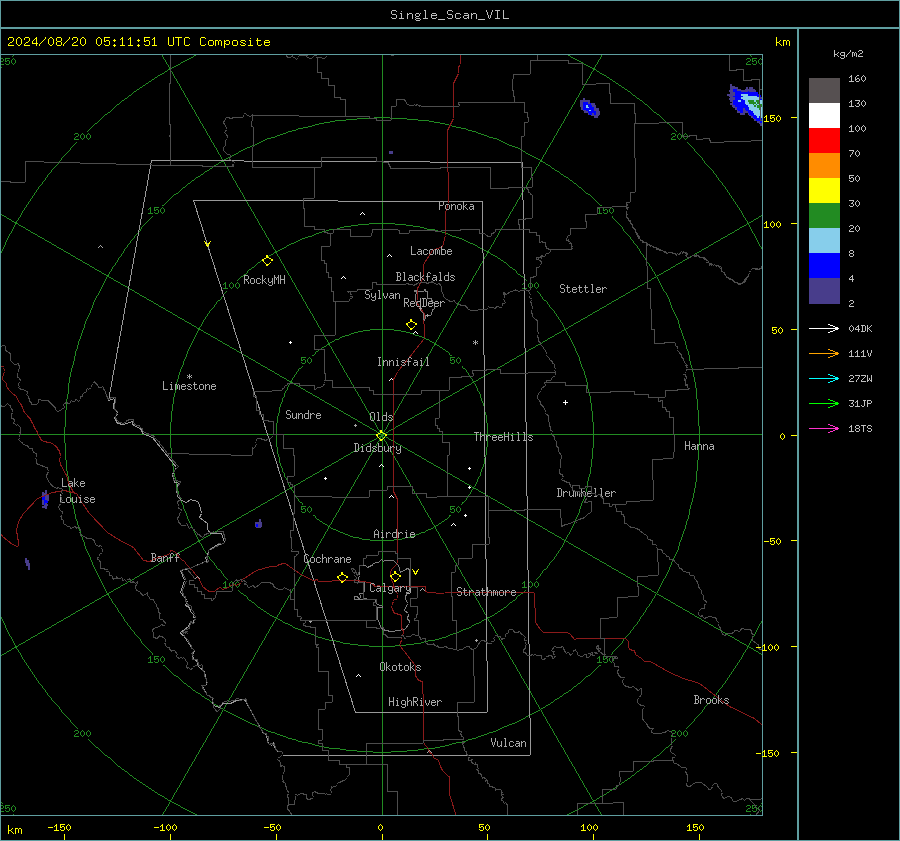900x841 pixels.
Task: Click the orange 111V arrow legend icon
Action: pyautogui.click(x=824, y=354)
